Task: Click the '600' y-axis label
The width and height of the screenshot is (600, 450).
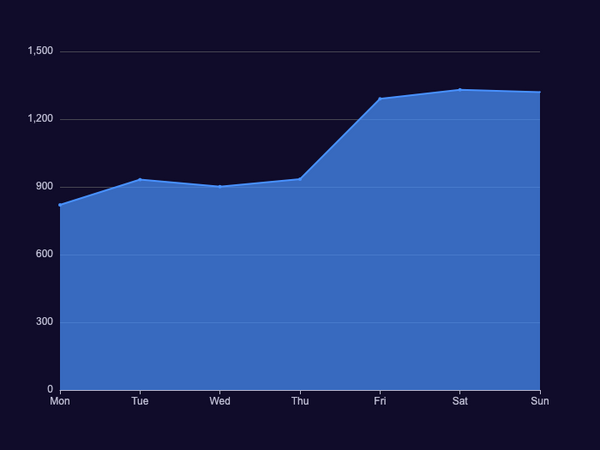Action: pyautogui.click(x=44, y=254)
